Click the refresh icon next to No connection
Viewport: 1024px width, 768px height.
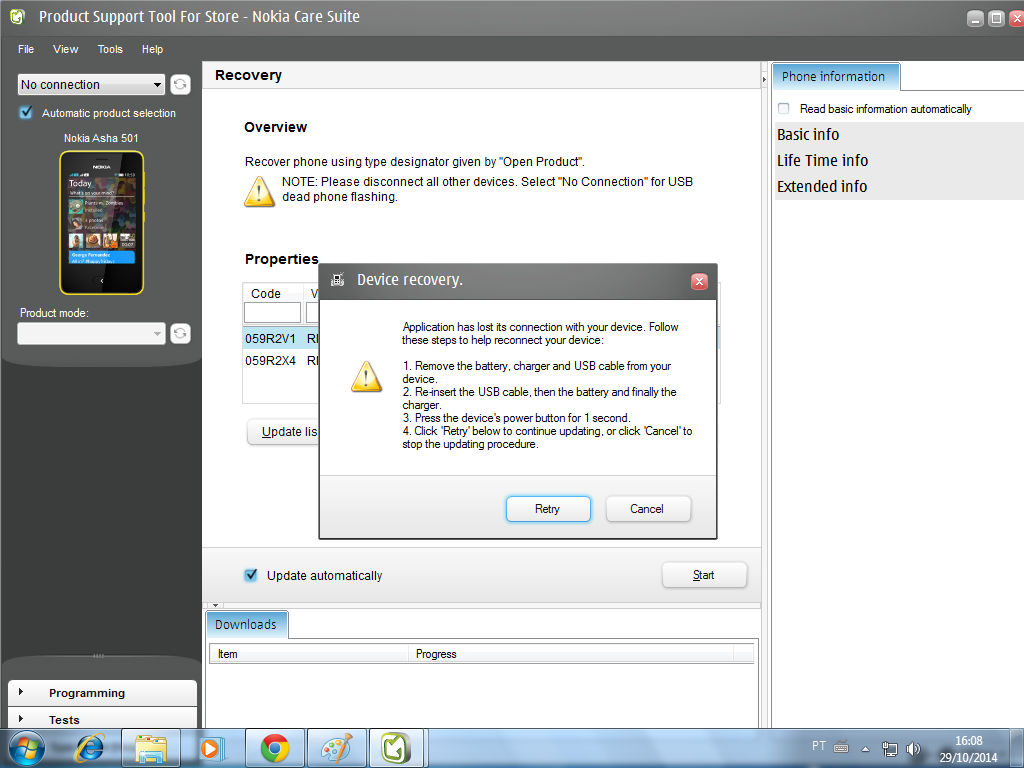click(x=180, y=84)
